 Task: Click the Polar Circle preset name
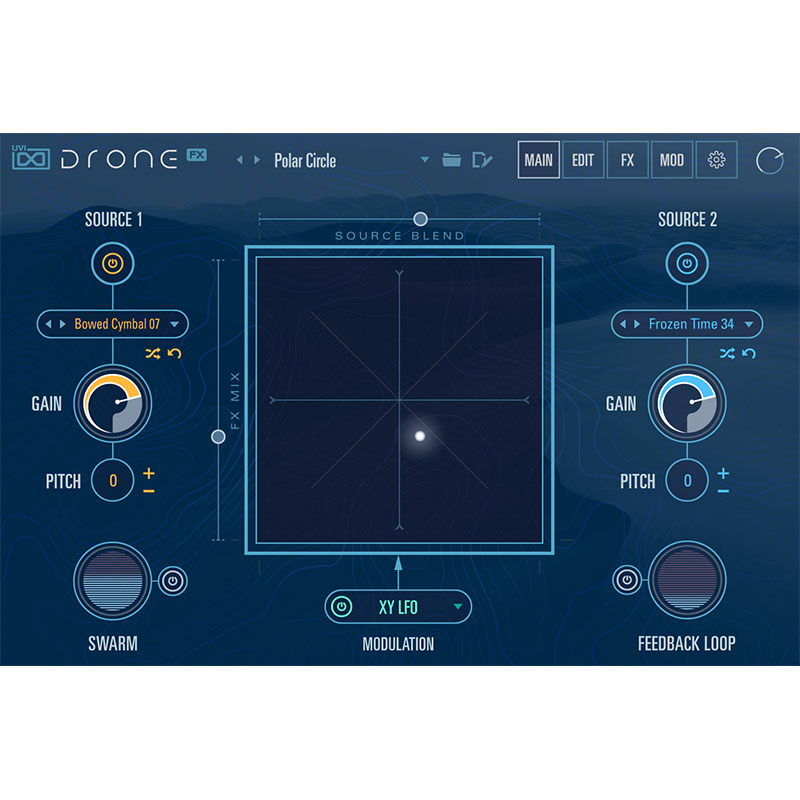click(x=305, y=161)
